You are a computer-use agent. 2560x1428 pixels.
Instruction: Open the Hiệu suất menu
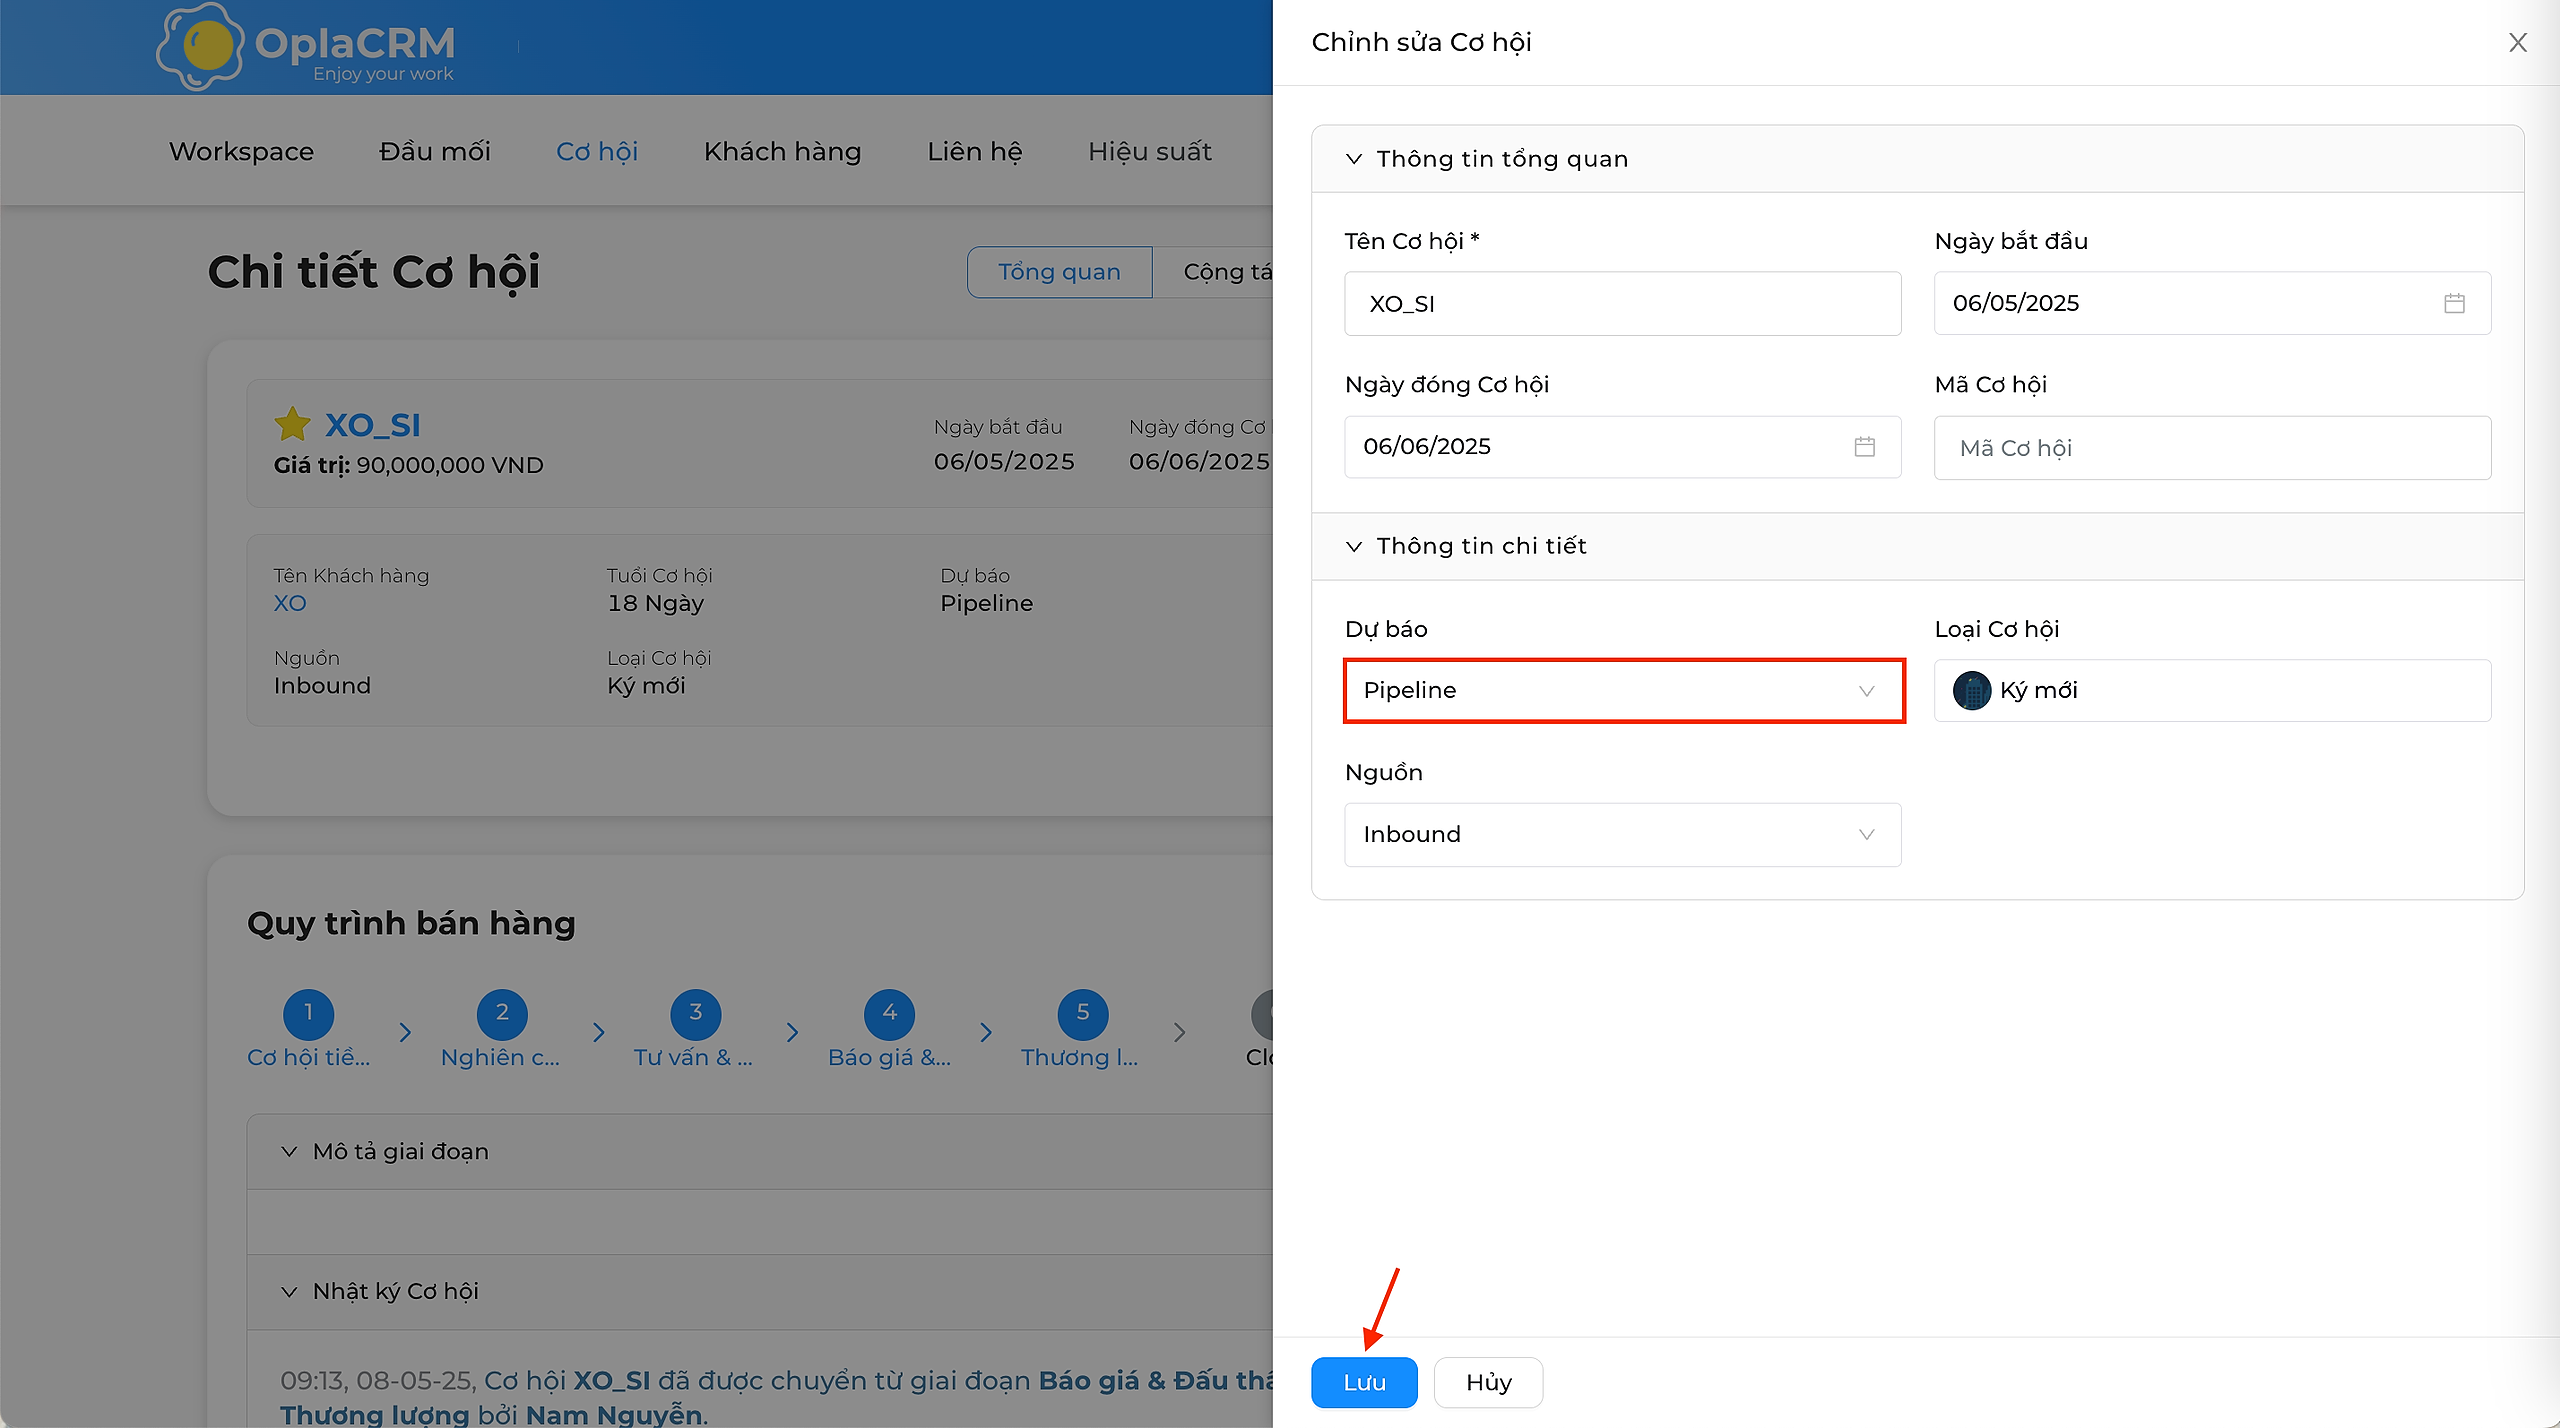tap(1150, 151)
